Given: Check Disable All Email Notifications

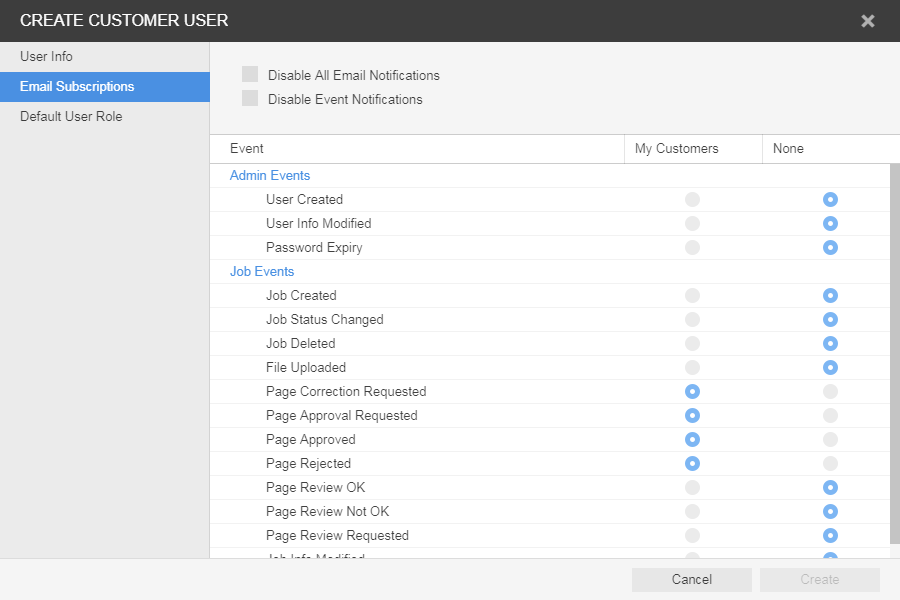Looking at the screenshot, I should tap(250, 75).
